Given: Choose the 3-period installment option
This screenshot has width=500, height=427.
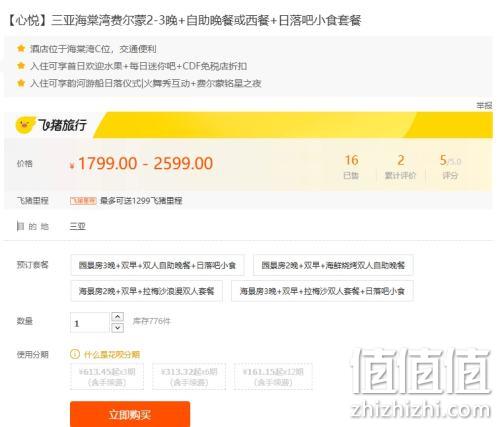Looking at the screenshot, I should [107, 377].
